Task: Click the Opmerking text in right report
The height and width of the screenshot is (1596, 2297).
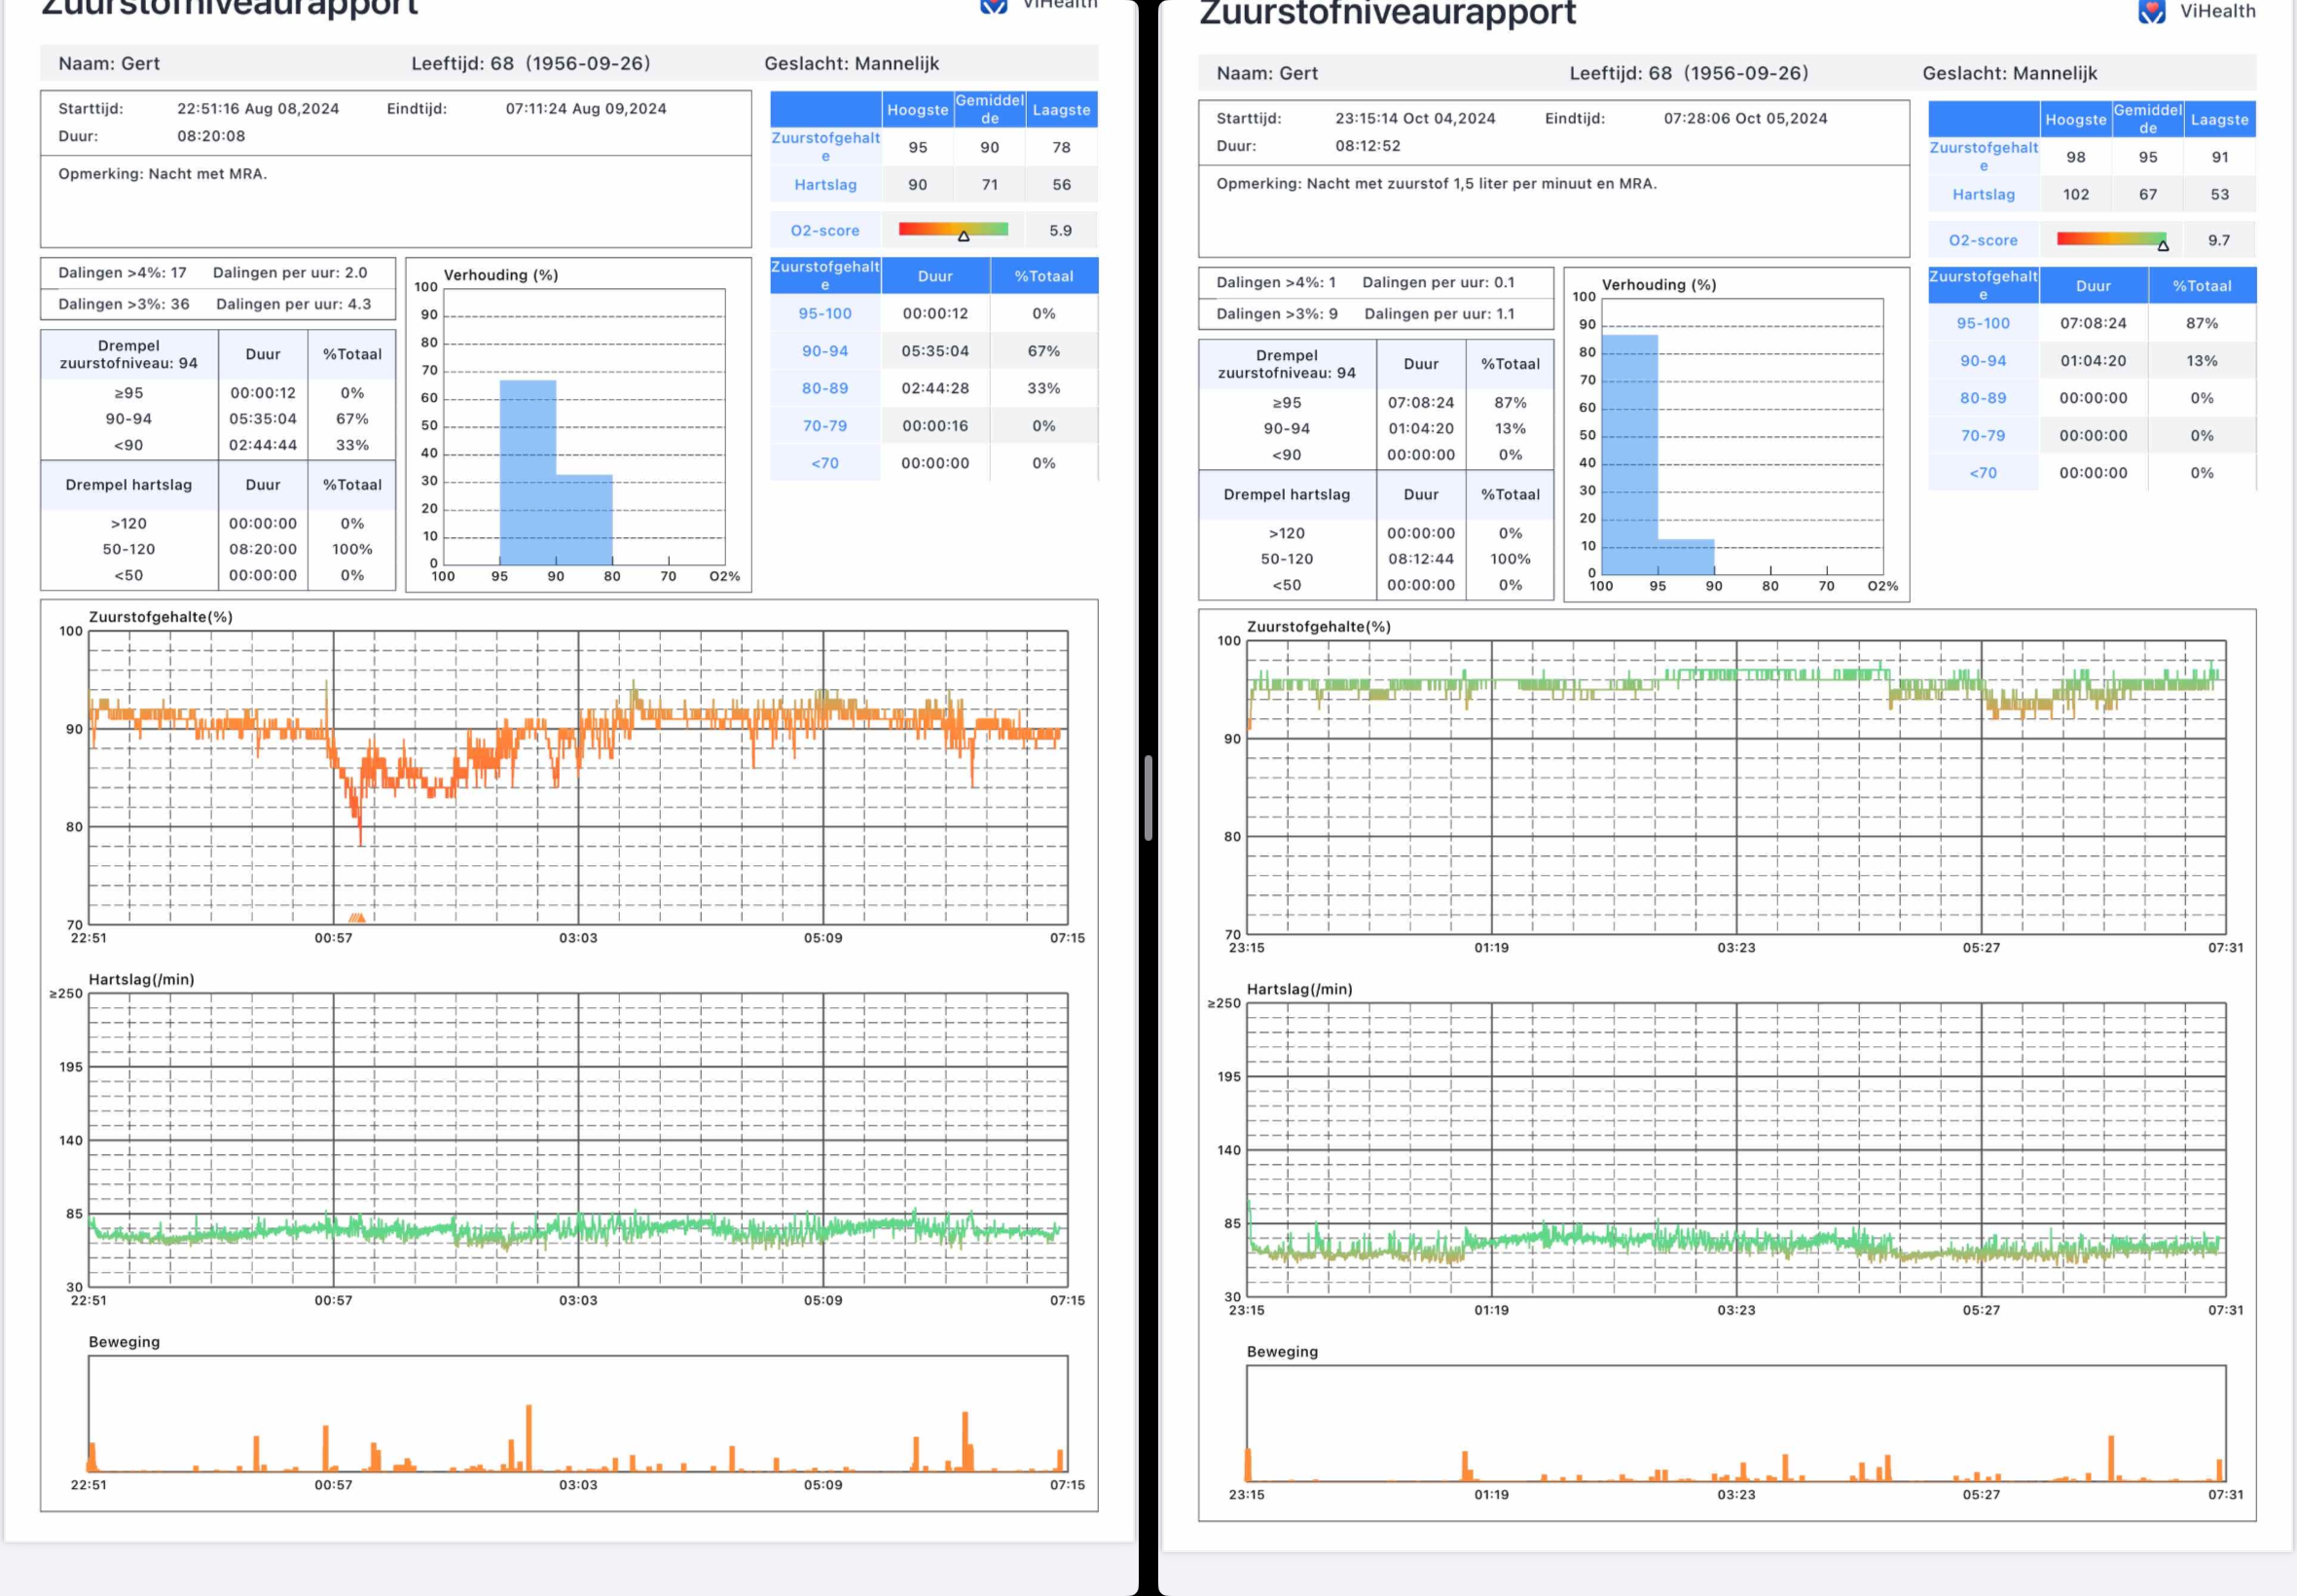Action: [x=1435, y=184]
